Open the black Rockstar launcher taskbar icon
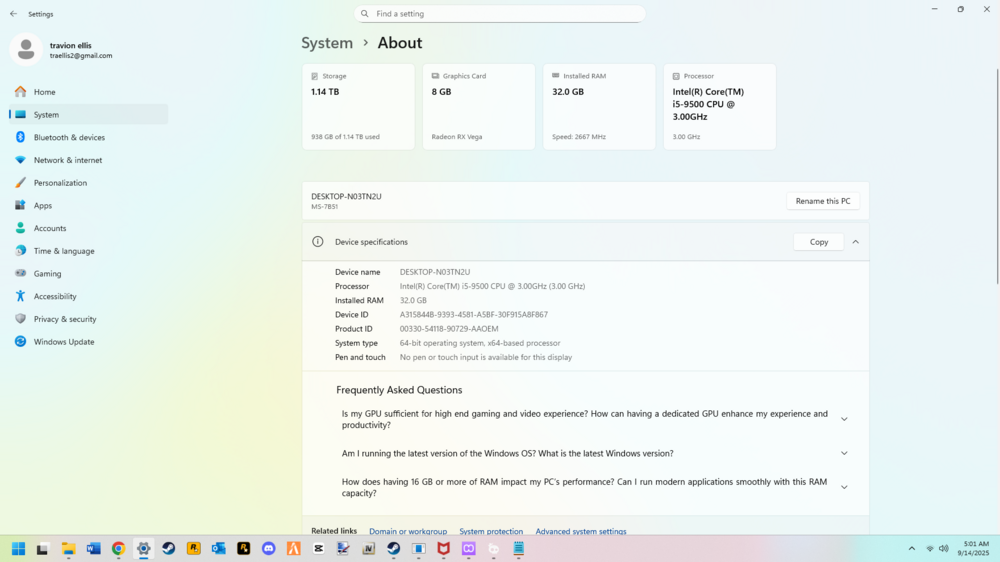Screen dimensions: 1000x562 [x=244, y=549]
